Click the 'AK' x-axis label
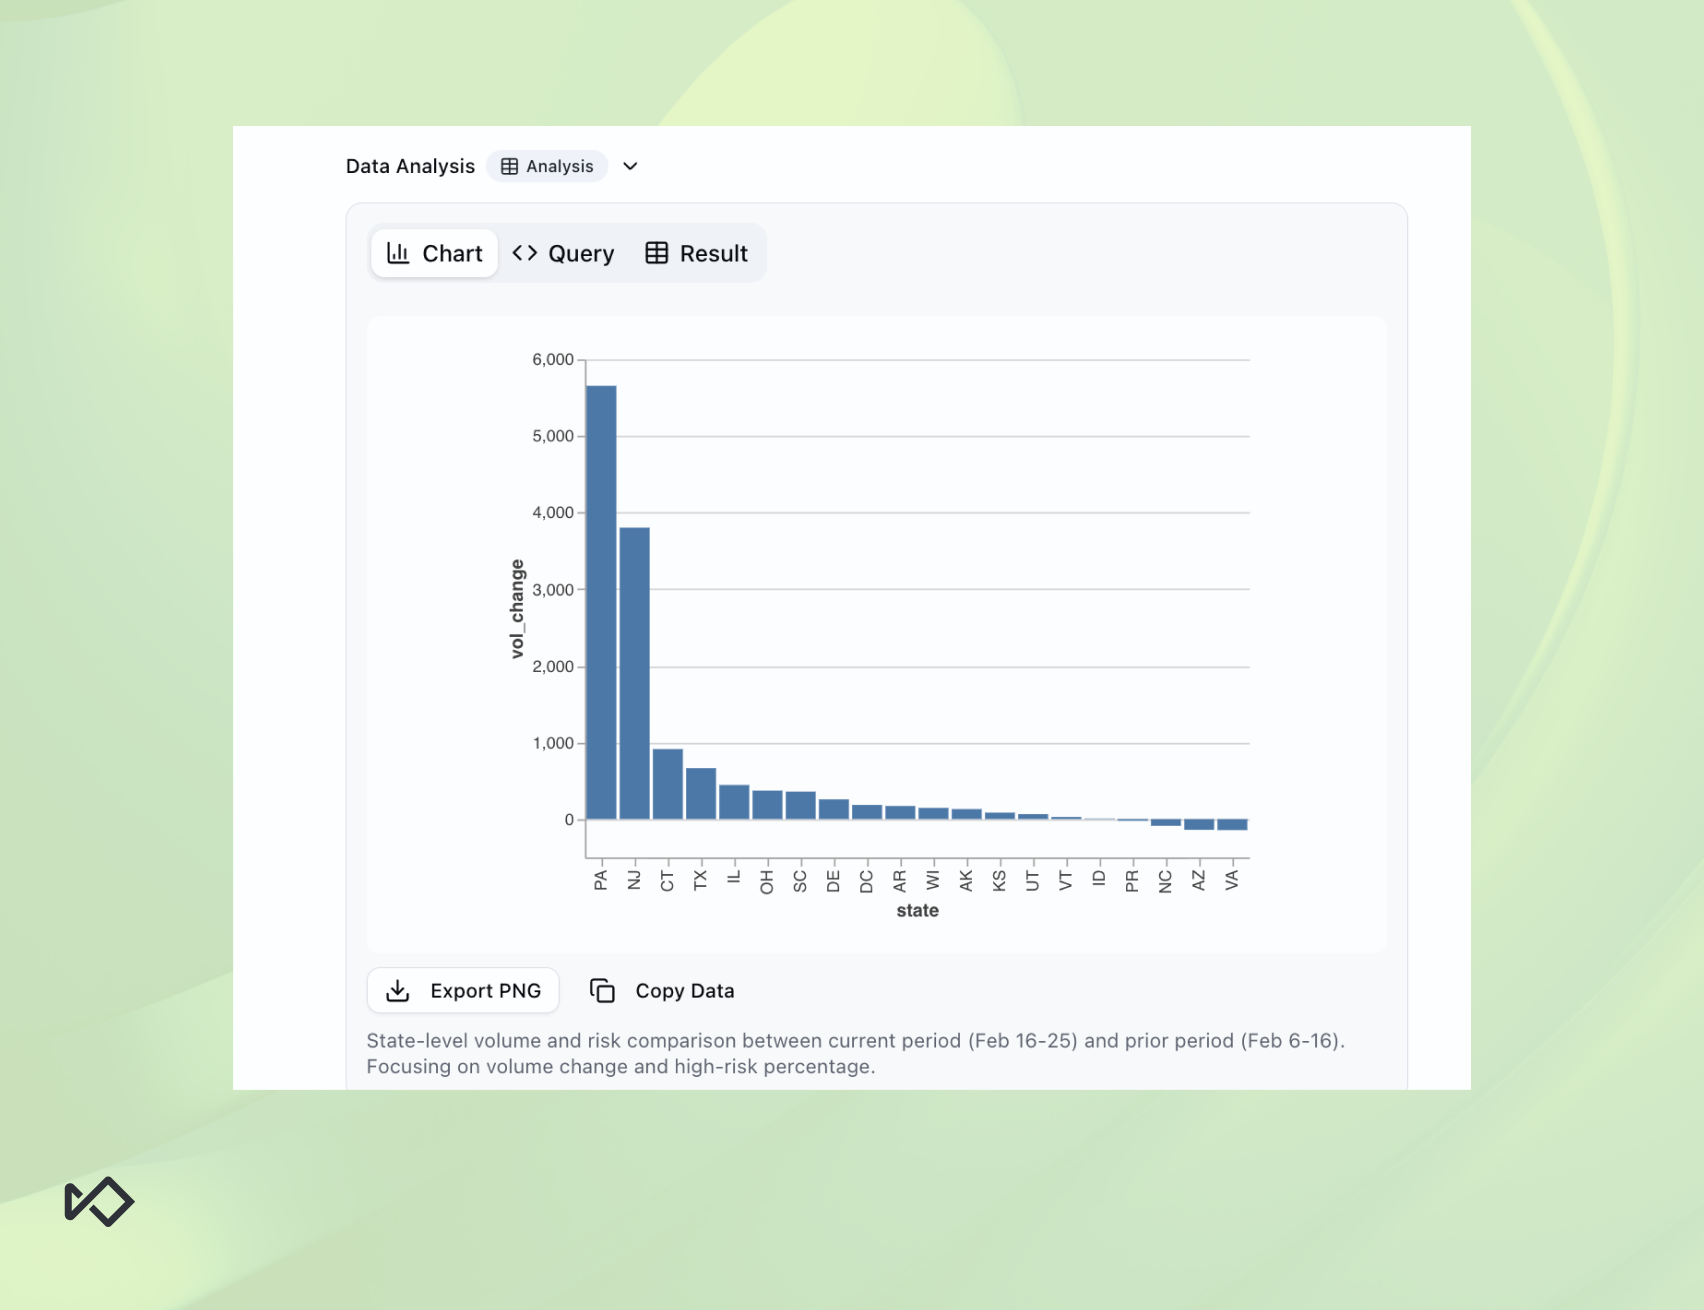Screen dimensions: 1704x1310 coord(966,880)
